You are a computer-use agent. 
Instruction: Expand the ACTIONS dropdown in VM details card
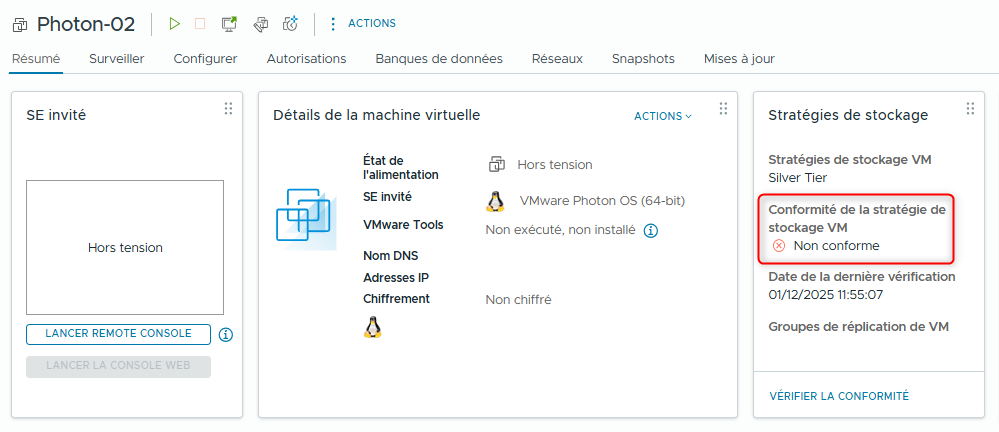point(663,117)
